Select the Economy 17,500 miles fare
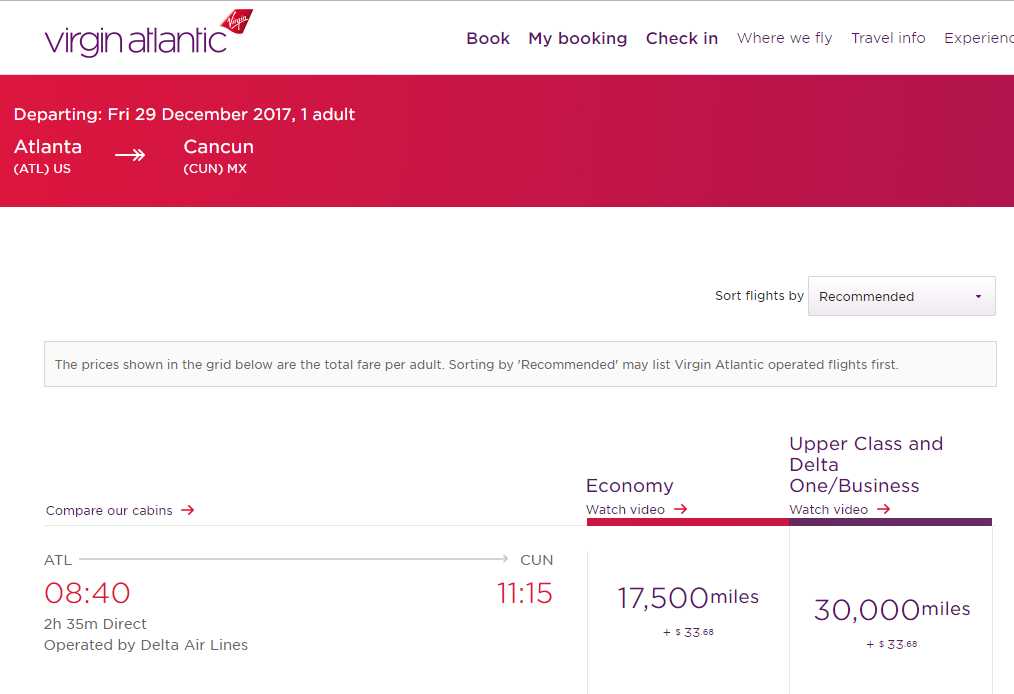Image resolution: width=1014 pixels, height=694 pixels. pos(688,610)
